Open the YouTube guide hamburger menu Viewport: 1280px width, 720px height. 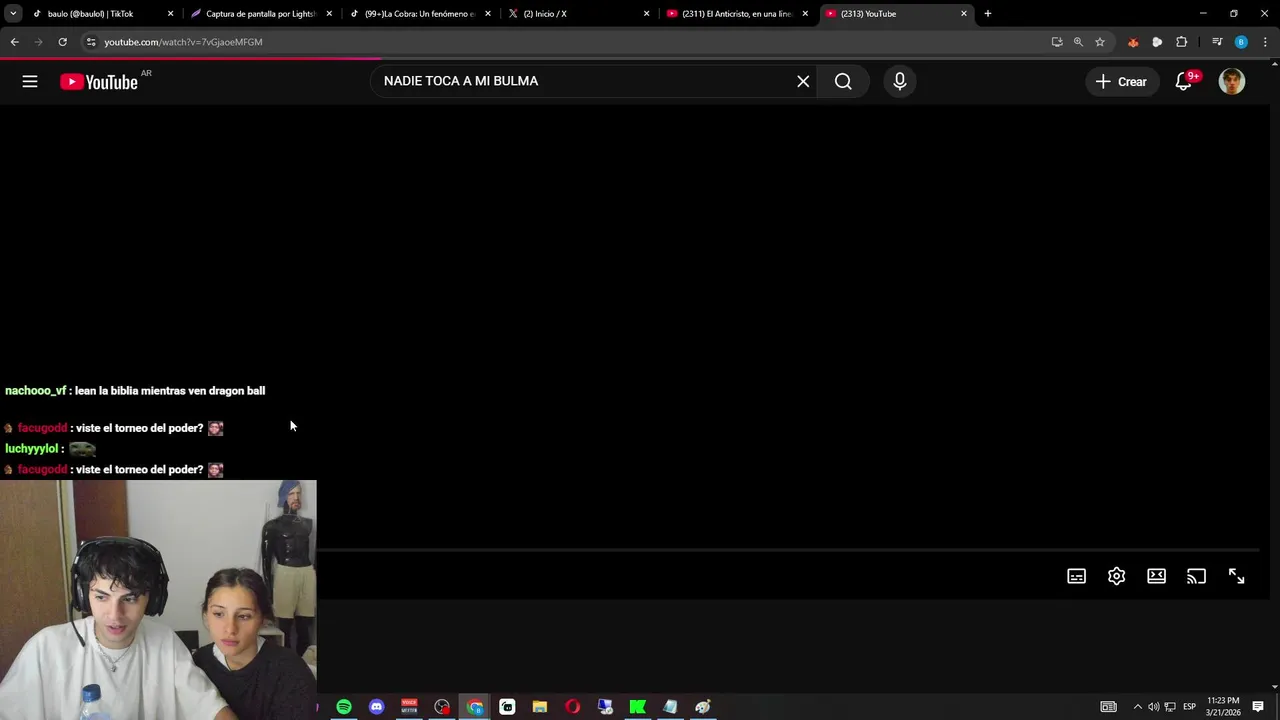30,82
